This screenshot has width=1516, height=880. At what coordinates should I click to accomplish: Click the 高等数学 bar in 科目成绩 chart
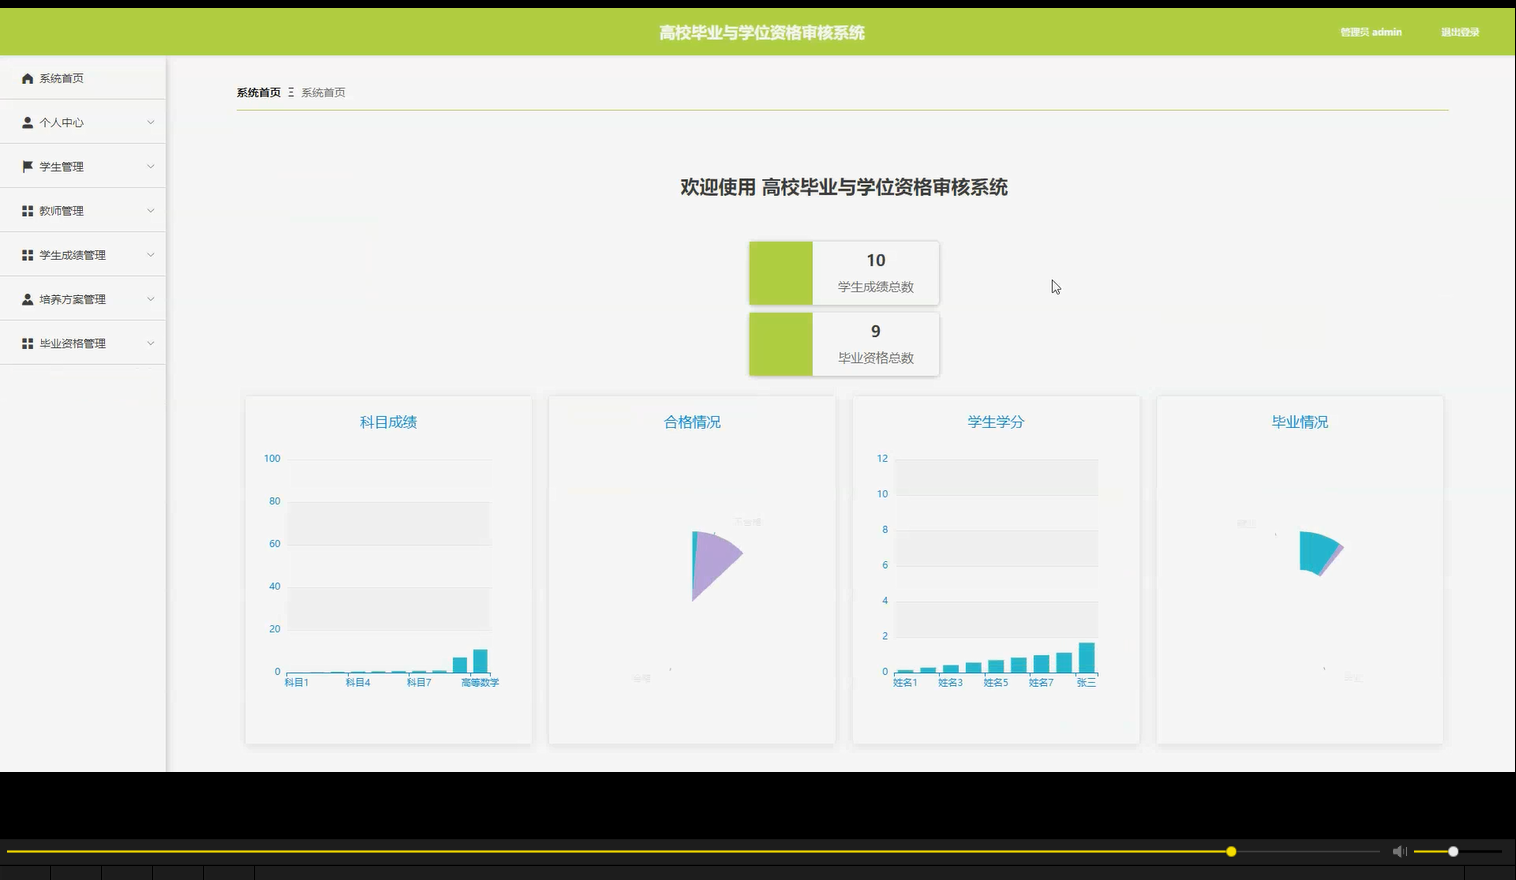click(480, 661)
